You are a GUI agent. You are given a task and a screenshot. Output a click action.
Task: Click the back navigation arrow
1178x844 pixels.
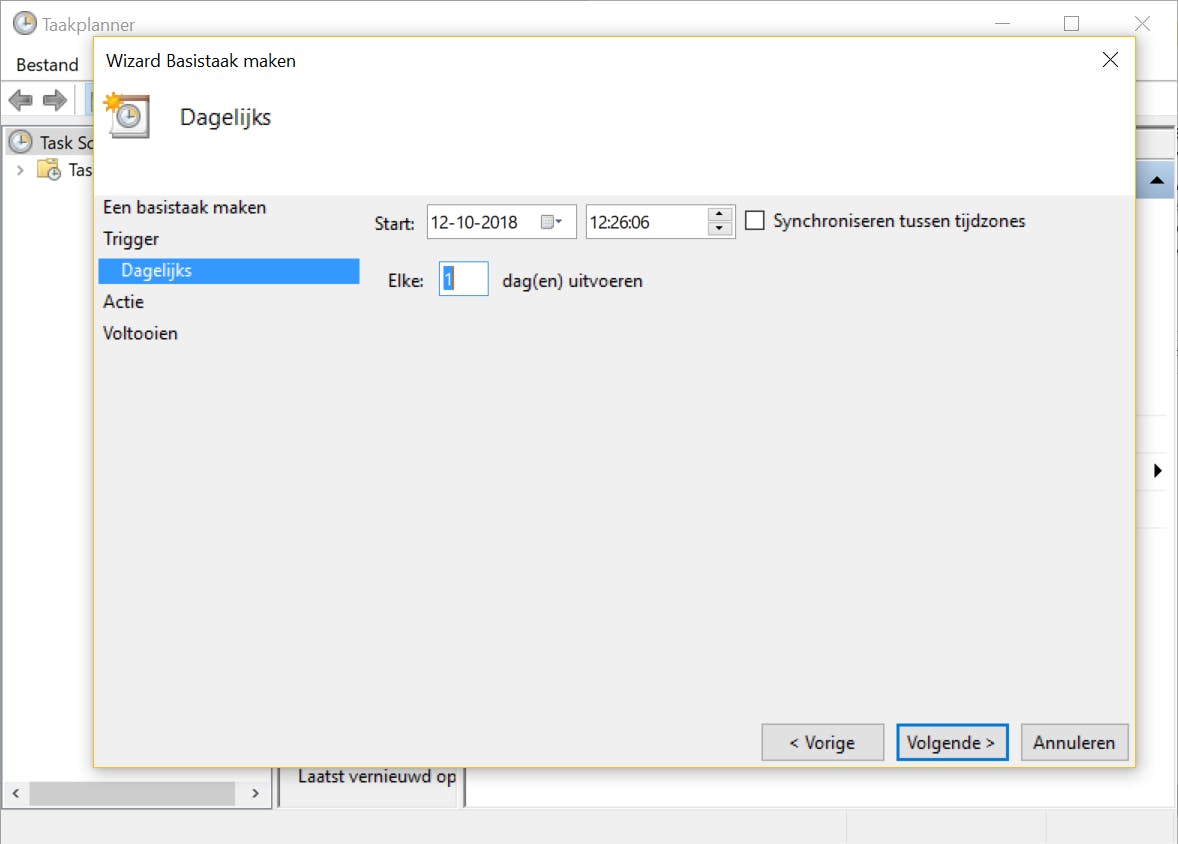20,99
